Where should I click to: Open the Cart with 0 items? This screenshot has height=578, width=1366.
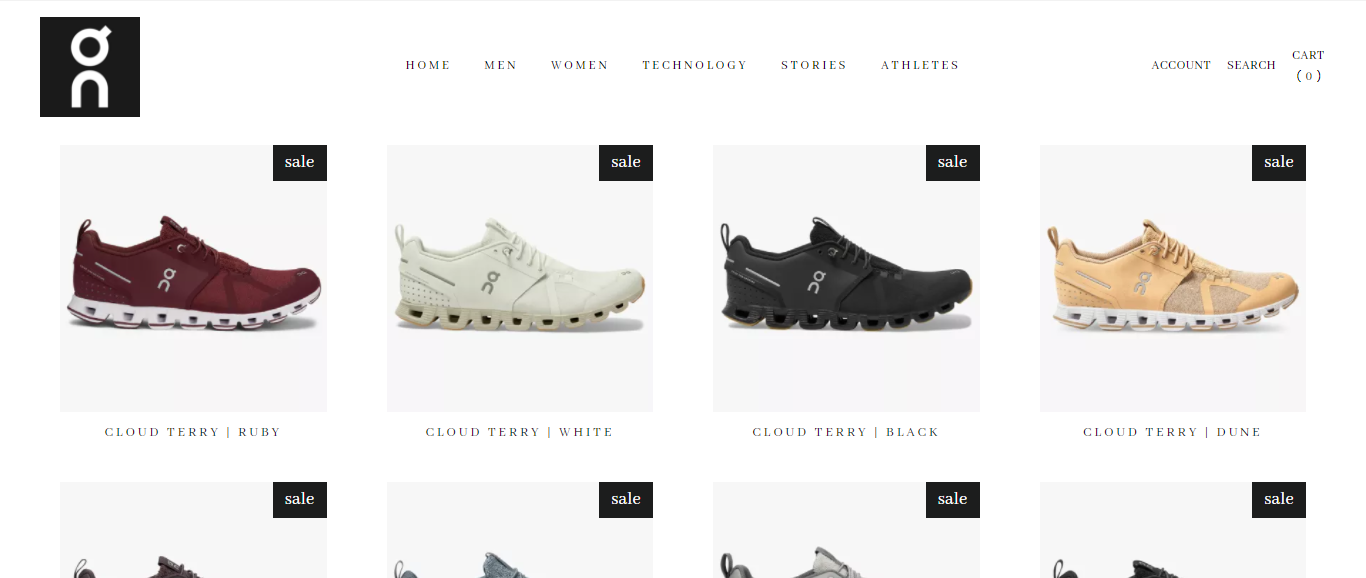[1308, 66]
